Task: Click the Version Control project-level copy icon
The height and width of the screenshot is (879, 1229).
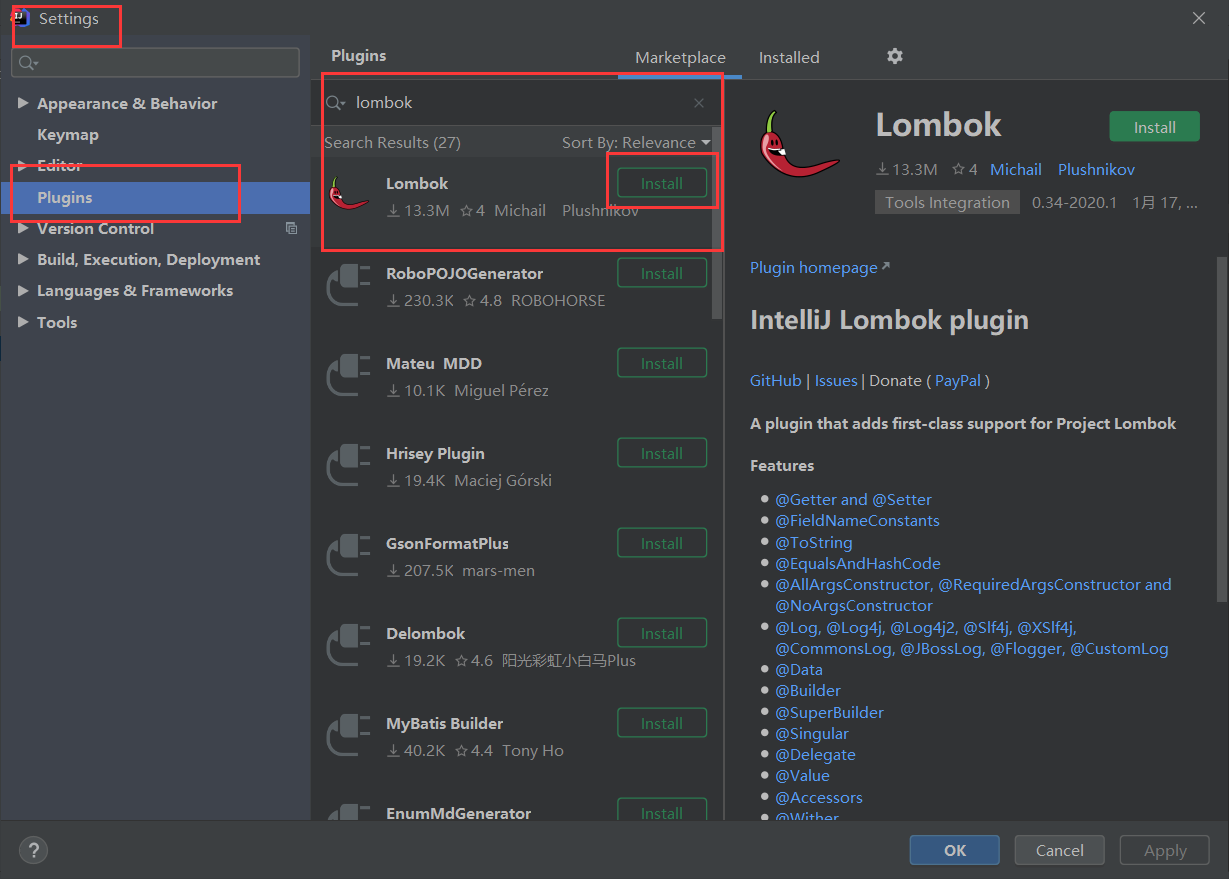Action: tap(291, 228)
